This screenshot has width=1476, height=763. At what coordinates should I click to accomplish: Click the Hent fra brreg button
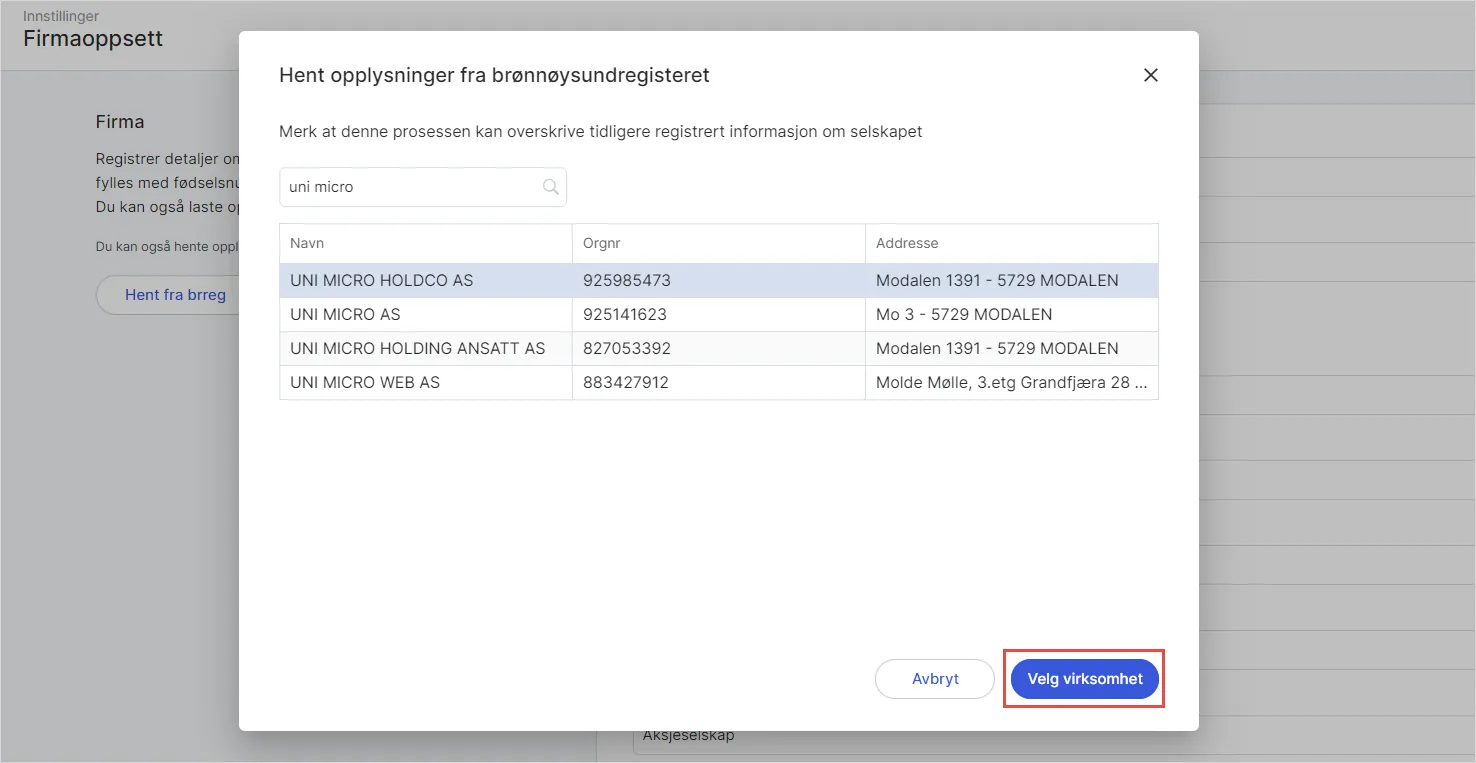pyautogui.click(x=176, y=294)
